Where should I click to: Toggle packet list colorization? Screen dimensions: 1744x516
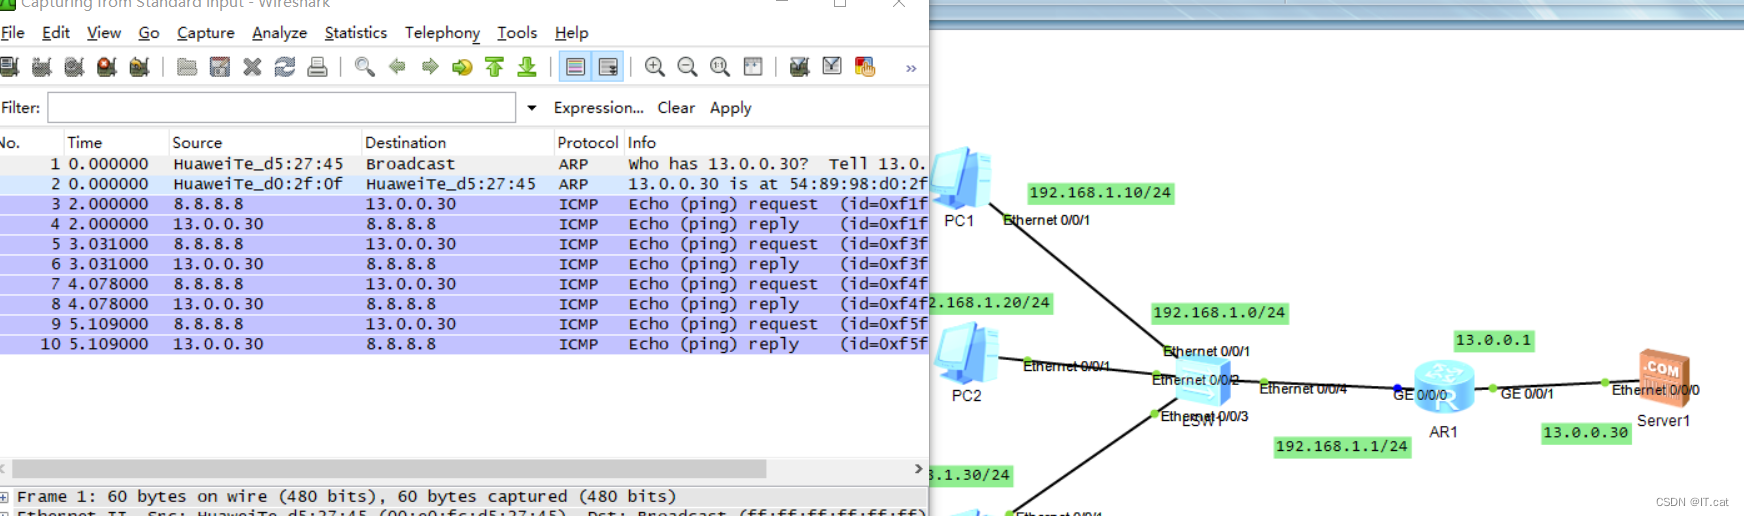575,67
